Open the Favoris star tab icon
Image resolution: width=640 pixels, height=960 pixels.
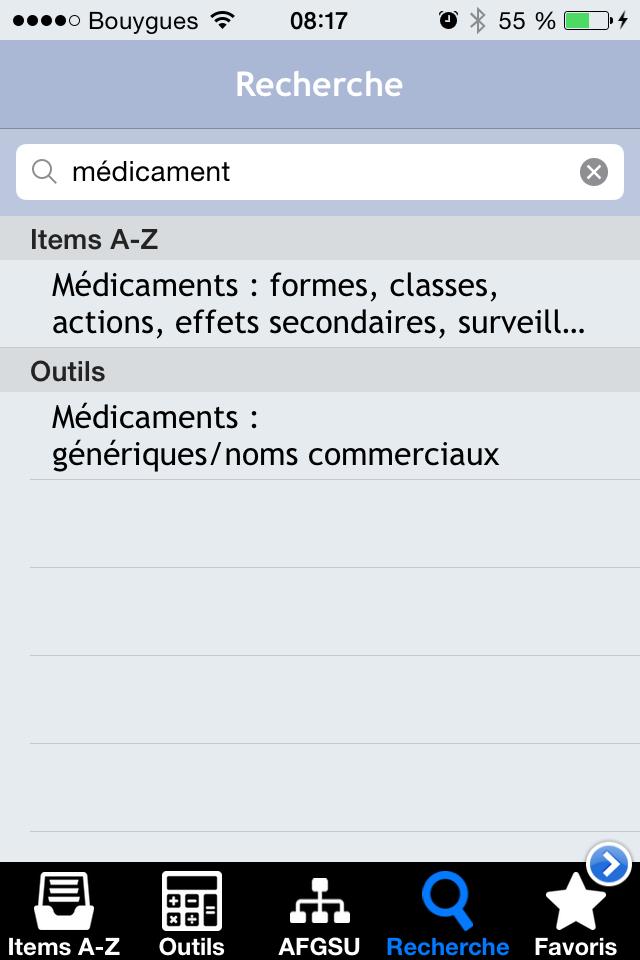coord(576,902)
